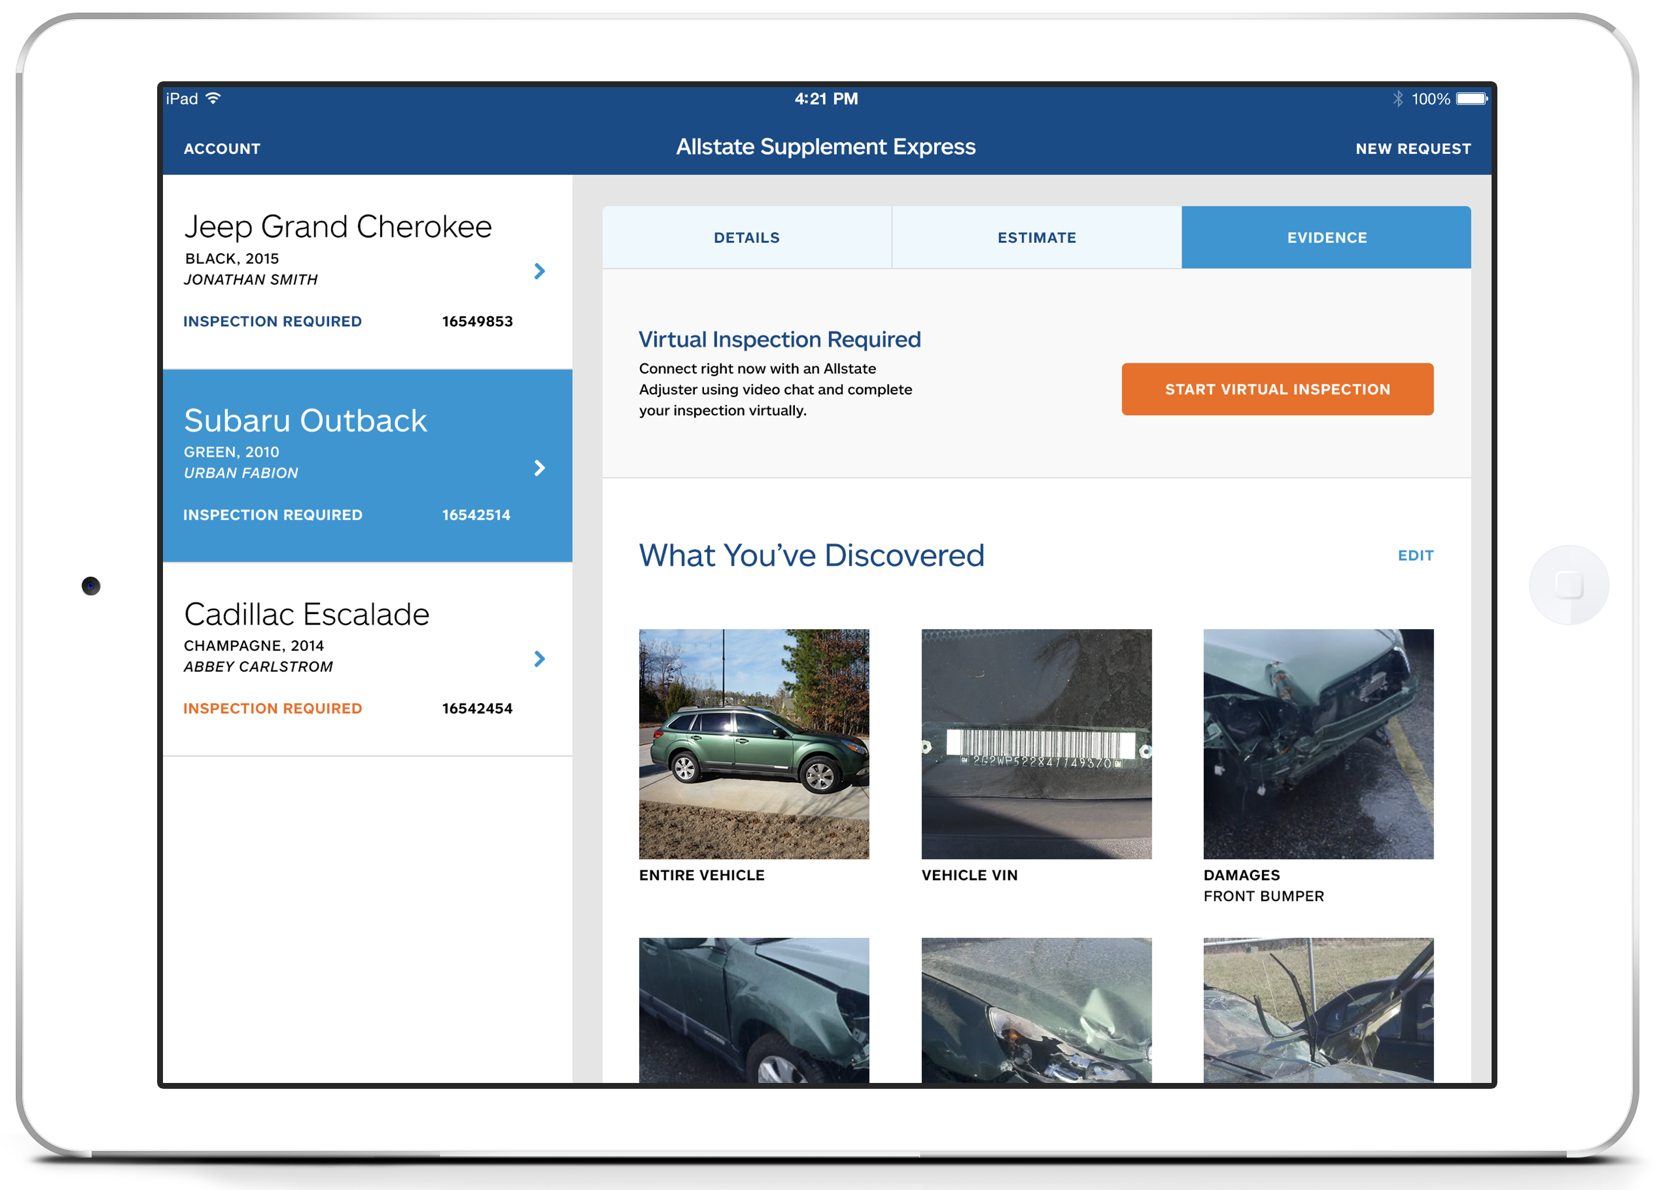Click the Vehicle VIN caption

point(969,875)
